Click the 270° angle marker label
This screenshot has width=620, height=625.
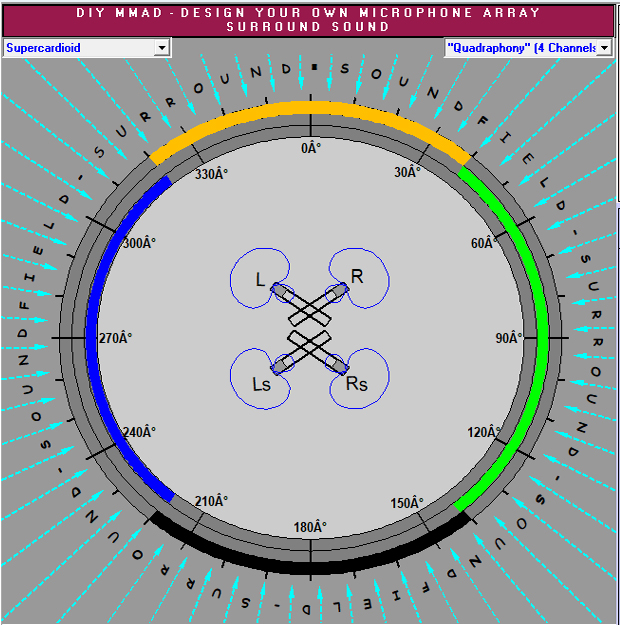click(x=115, y=338)
